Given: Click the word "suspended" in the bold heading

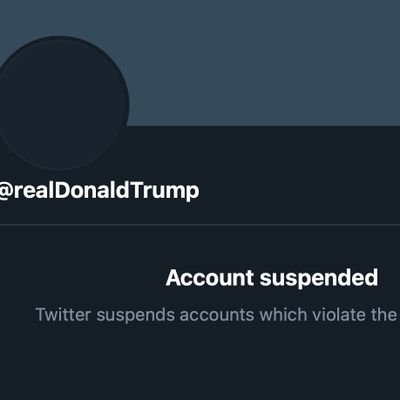Looking at the screenshot, I should tap(319, 279).
